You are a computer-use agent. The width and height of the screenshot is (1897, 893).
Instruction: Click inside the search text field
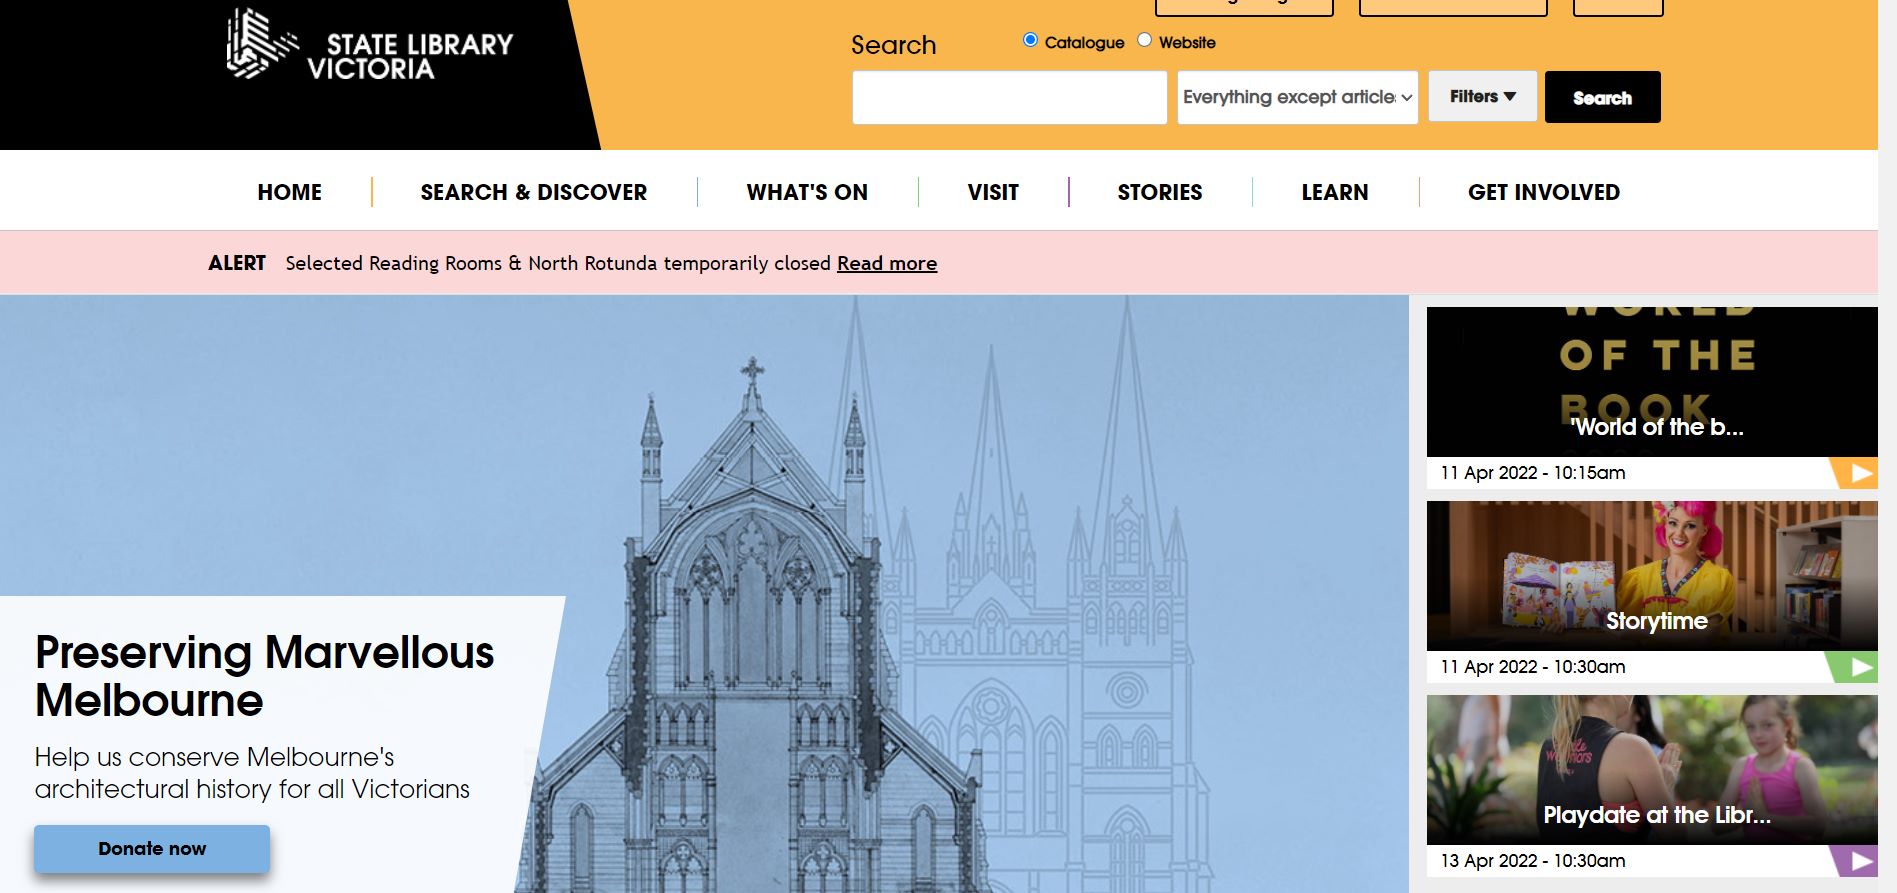point(1009,97)
